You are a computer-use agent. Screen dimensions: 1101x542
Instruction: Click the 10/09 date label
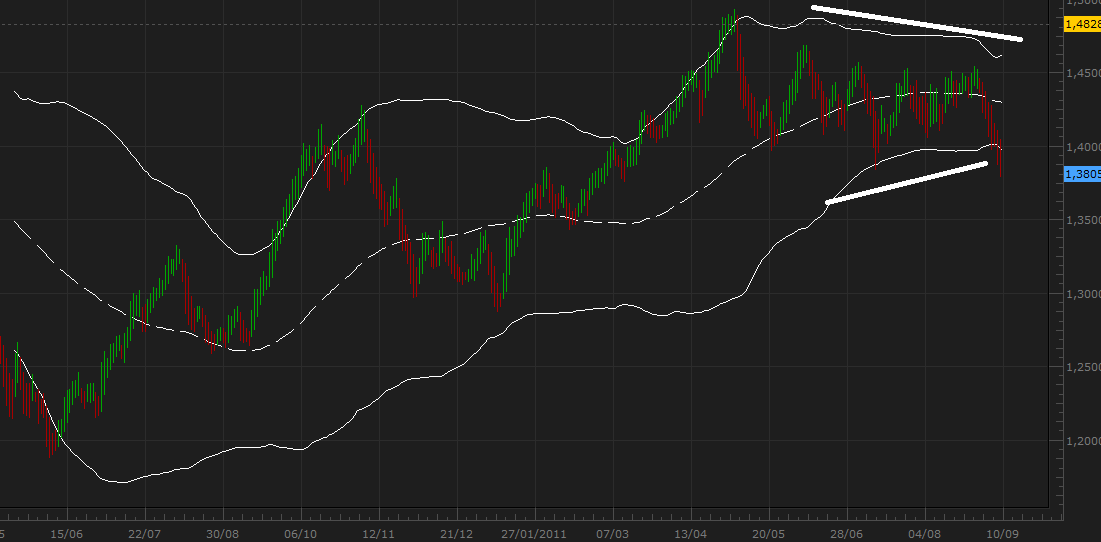1003,534
